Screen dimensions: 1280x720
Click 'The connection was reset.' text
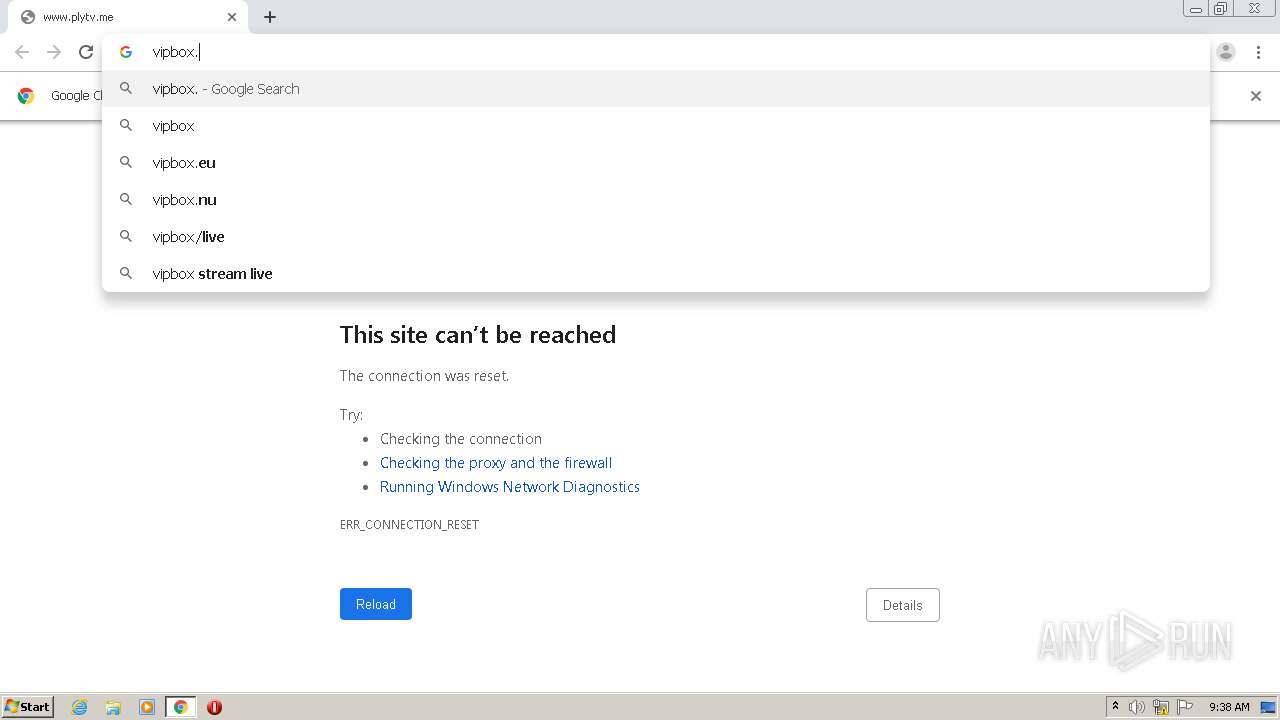(424, 376)
